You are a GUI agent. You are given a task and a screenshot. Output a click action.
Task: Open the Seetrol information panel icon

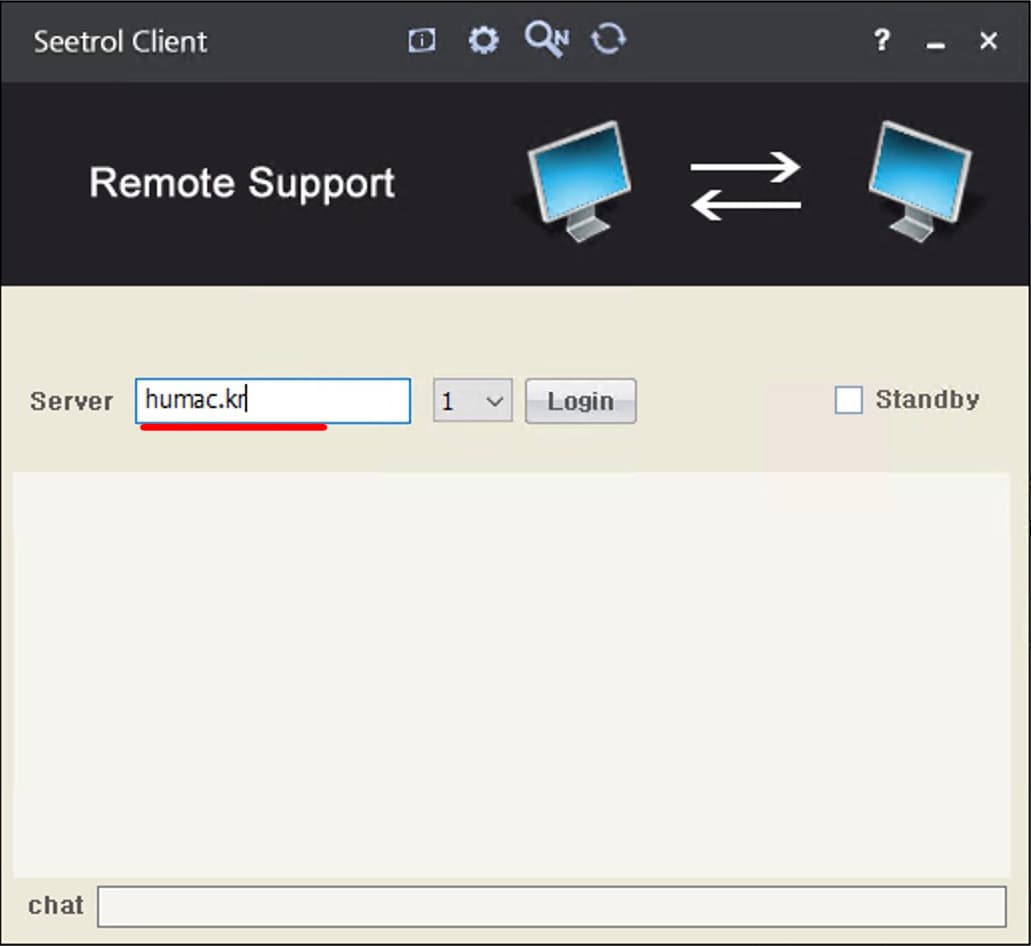[421, 41]
